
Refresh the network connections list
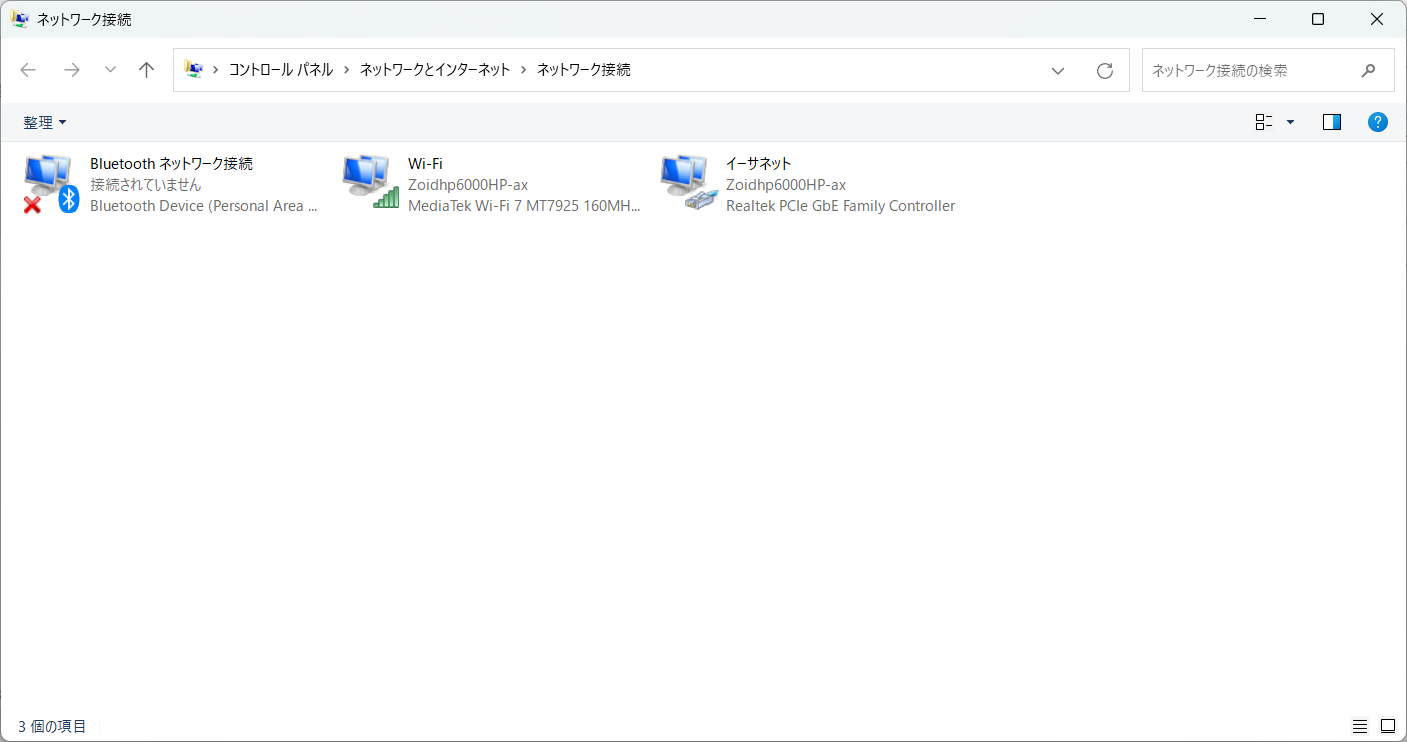point(1104,70)
